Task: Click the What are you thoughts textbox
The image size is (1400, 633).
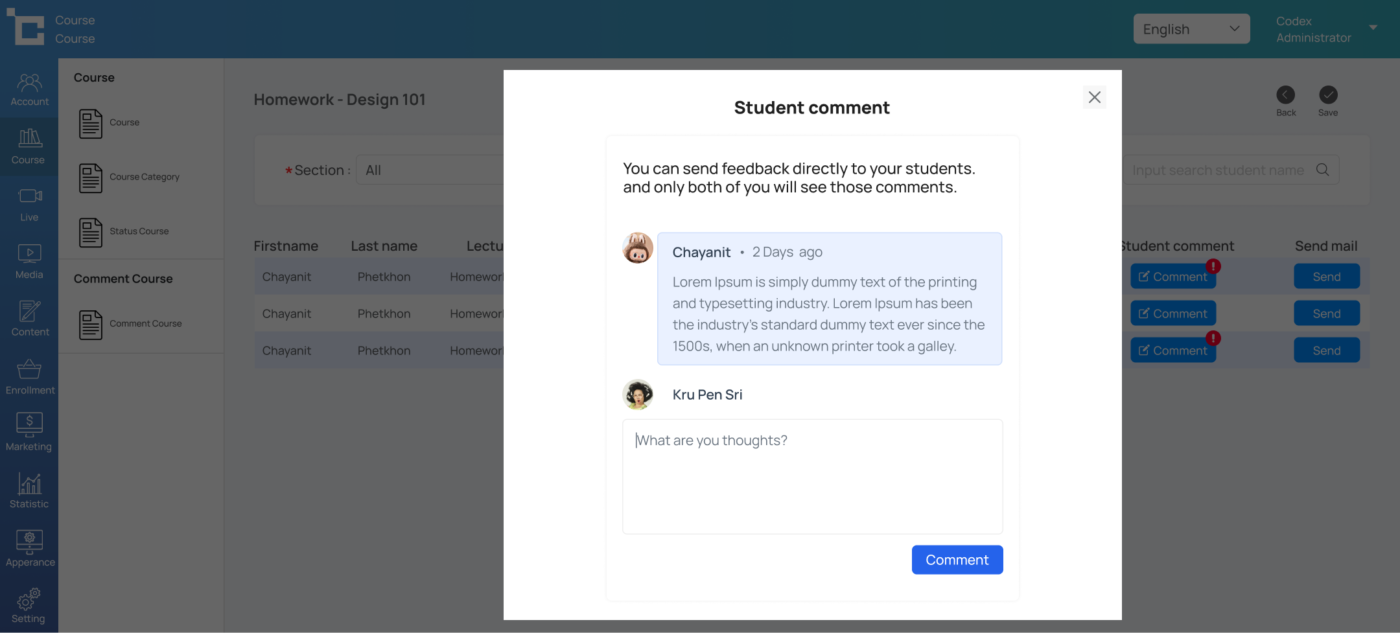Action: pos(812,476)
